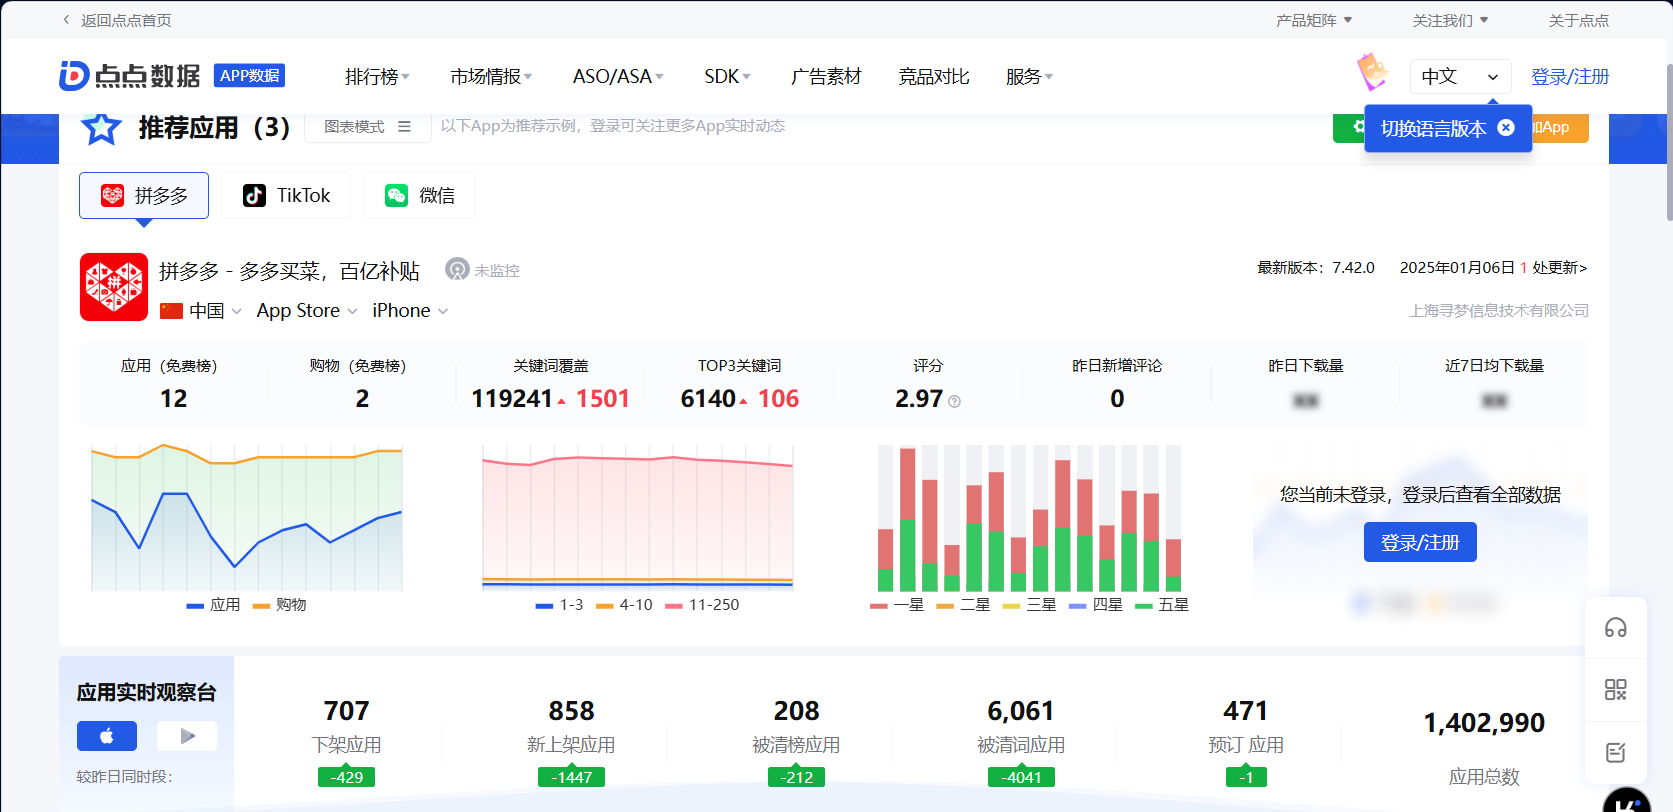
Task: Open the customer service headset icon
Action: pyautogui.click(x=1616, y=628)
